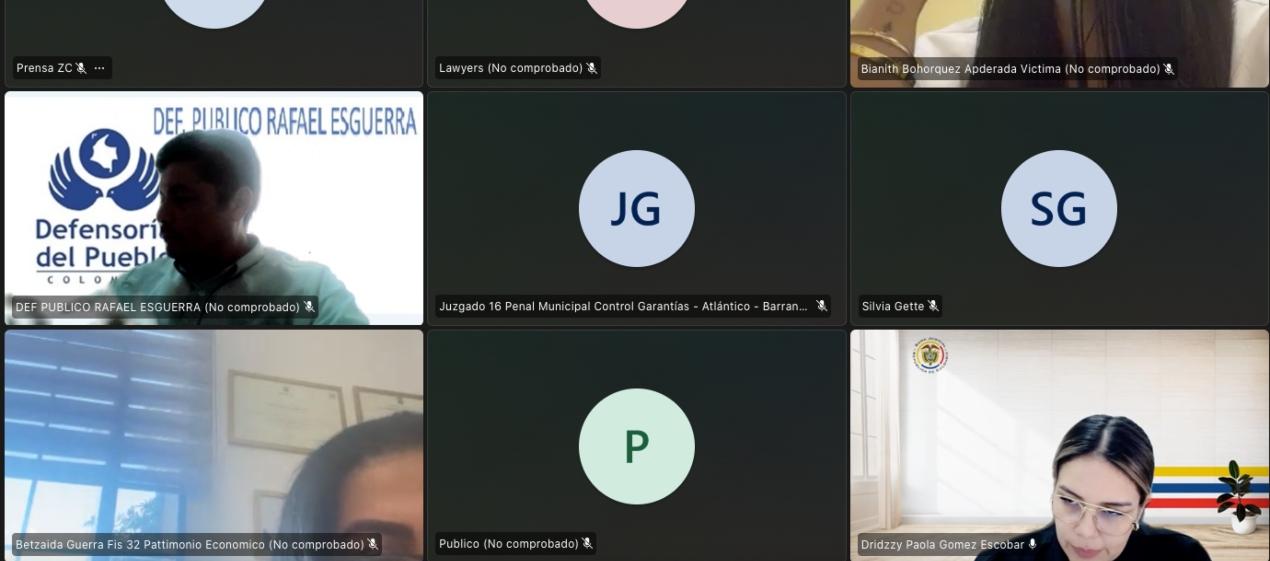1270x561 pixels.
Task: Click muted mic icon for DEF PUBLICO RAFAEL ESGUERRA
Action: click(309, 307)
